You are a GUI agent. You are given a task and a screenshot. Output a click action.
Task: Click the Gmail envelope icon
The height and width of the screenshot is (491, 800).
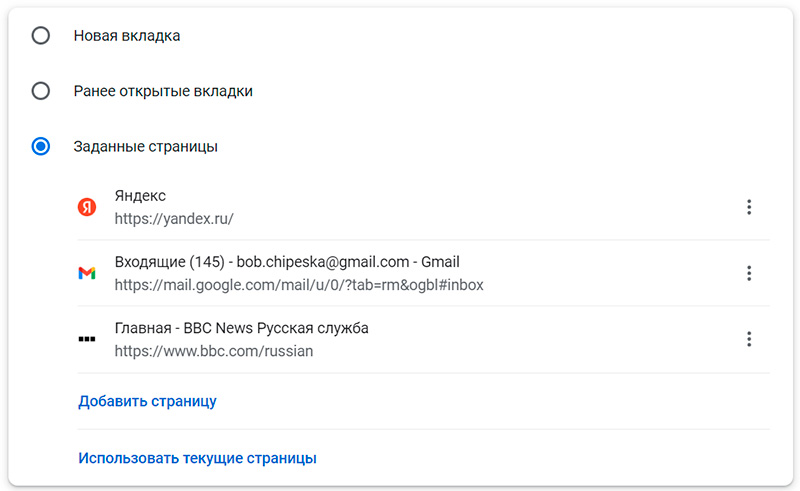coord(87,273)
